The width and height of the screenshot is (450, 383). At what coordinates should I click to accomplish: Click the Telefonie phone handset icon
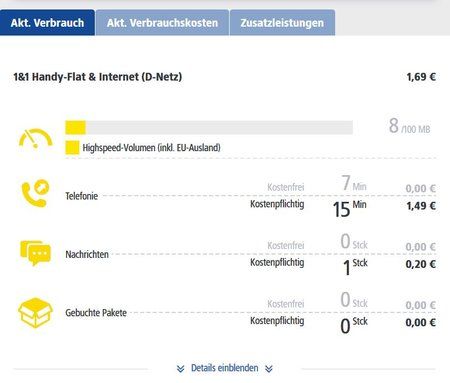[x=35, y=194]
